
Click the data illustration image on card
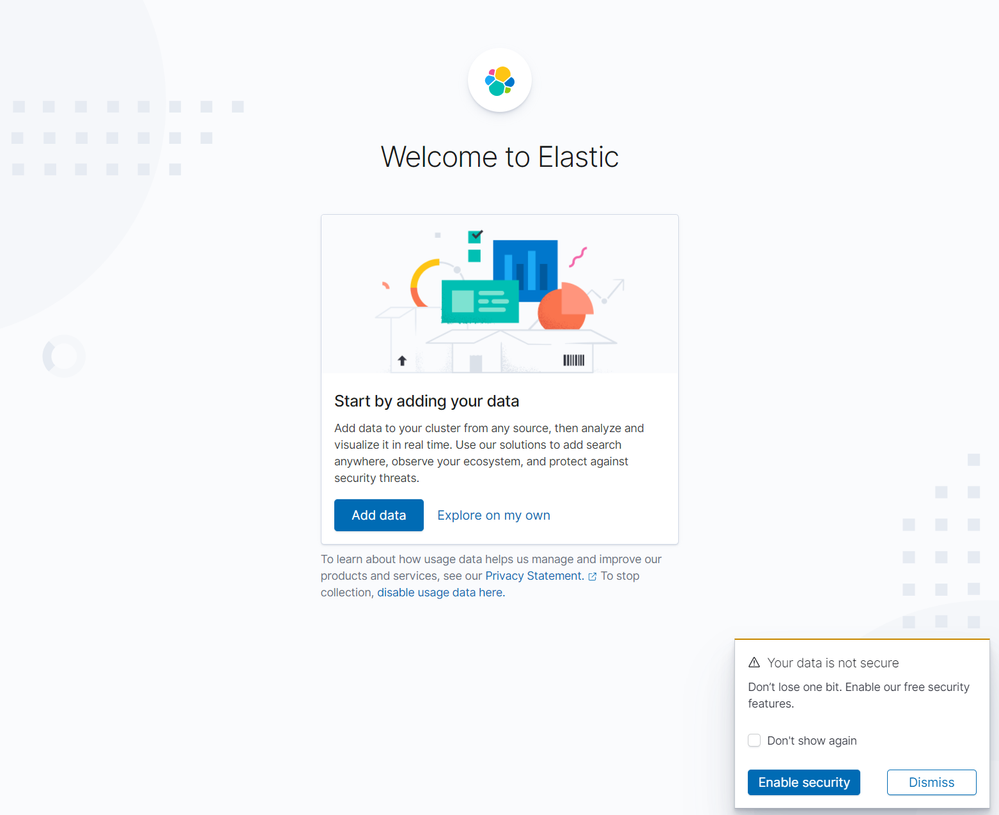click(x=500, y=294)
